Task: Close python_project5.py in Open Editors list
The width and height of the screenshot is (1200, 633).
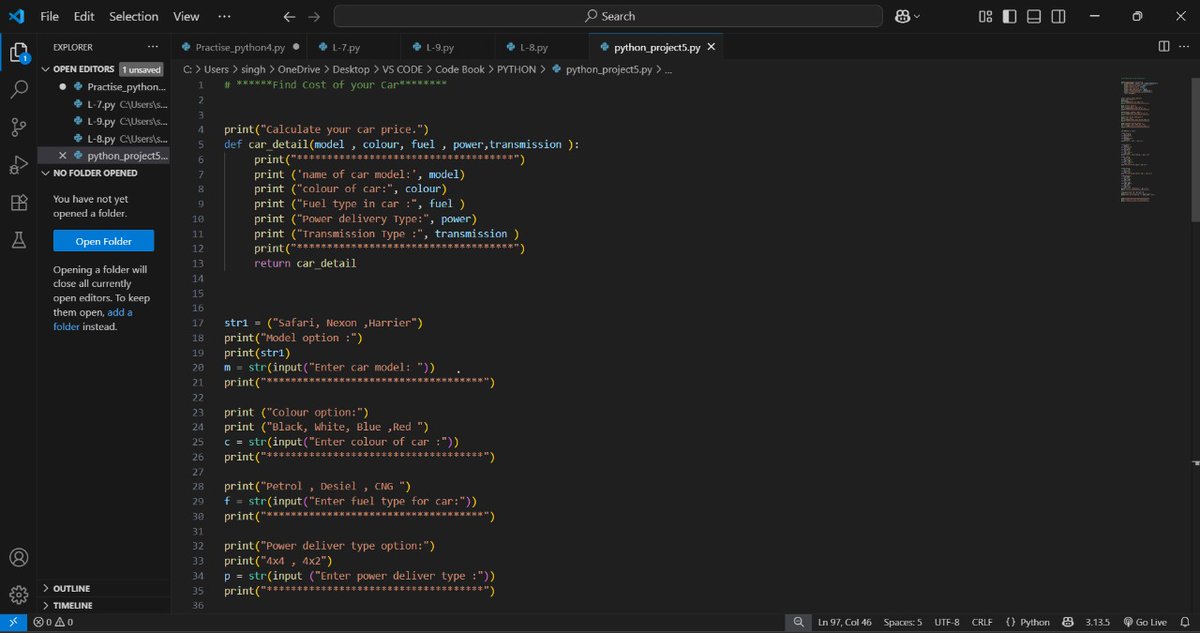Action: (x=63, y=156)
